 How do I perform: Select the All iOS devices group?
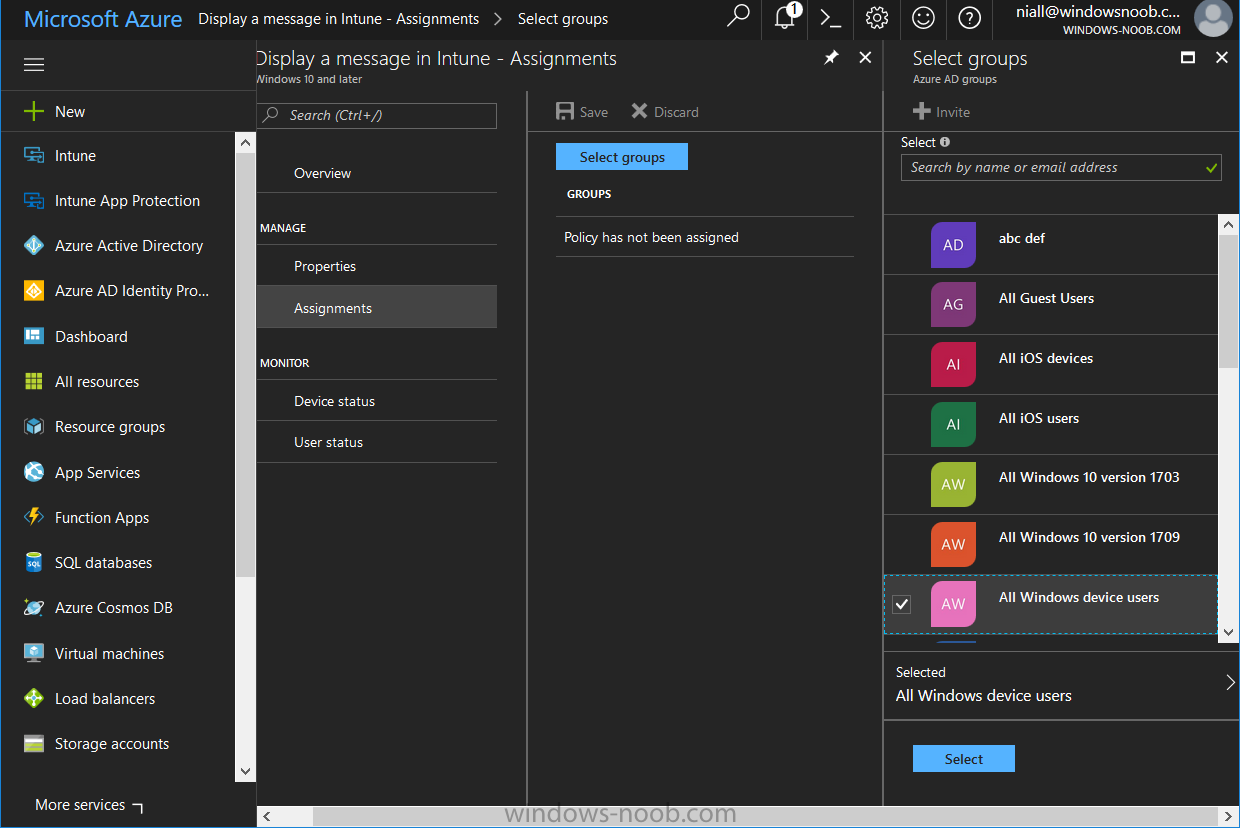click(1051, 365)
